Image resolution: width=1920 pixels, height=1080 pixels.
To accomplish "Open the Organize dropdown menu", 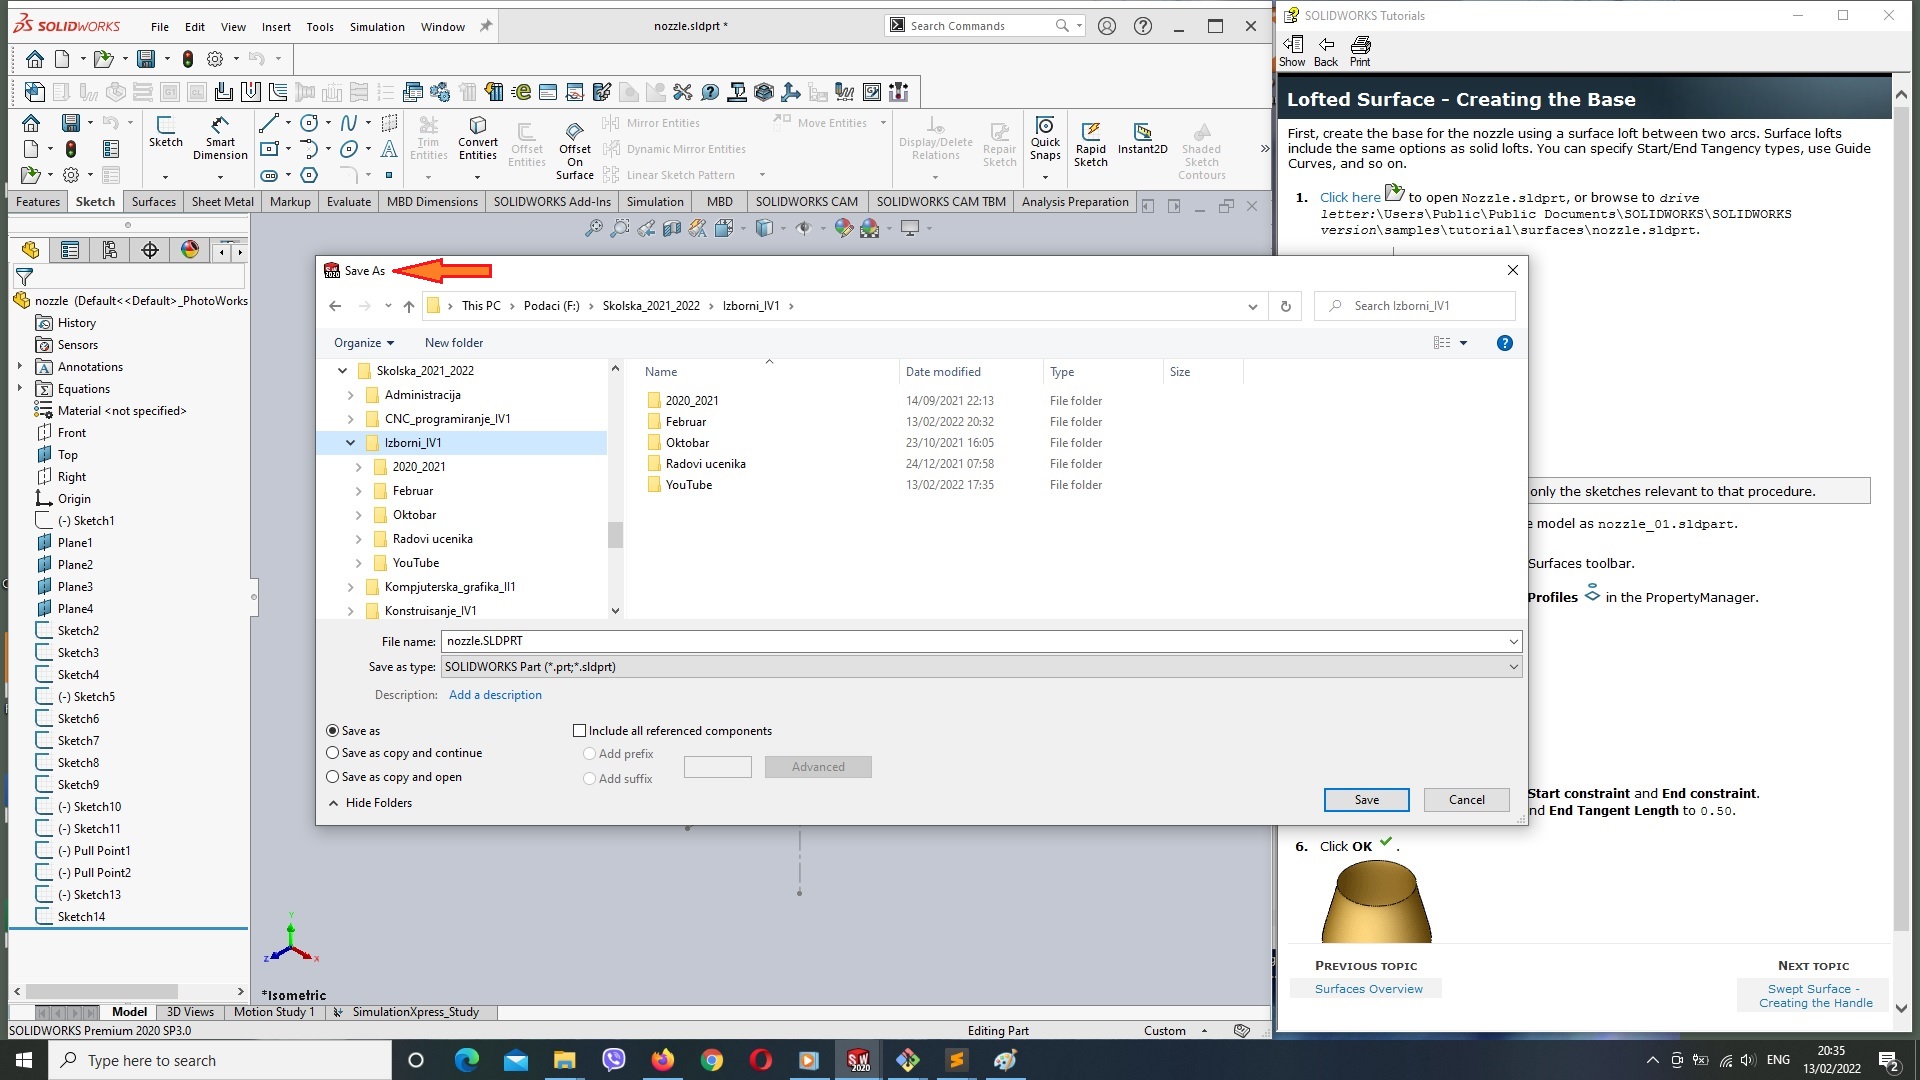I will [364, 343].
